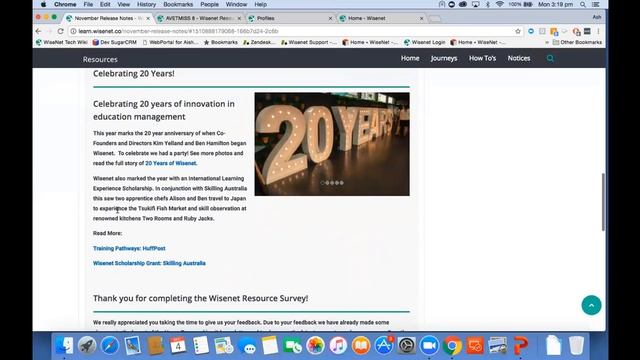Click the Resources site title

coord(100,59)
